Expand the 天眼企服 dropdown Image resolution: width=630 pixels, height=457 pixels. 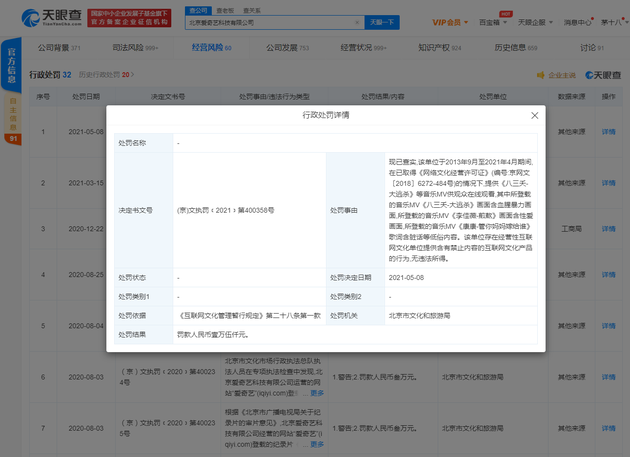pyautogui.click(x=535, y=23)
